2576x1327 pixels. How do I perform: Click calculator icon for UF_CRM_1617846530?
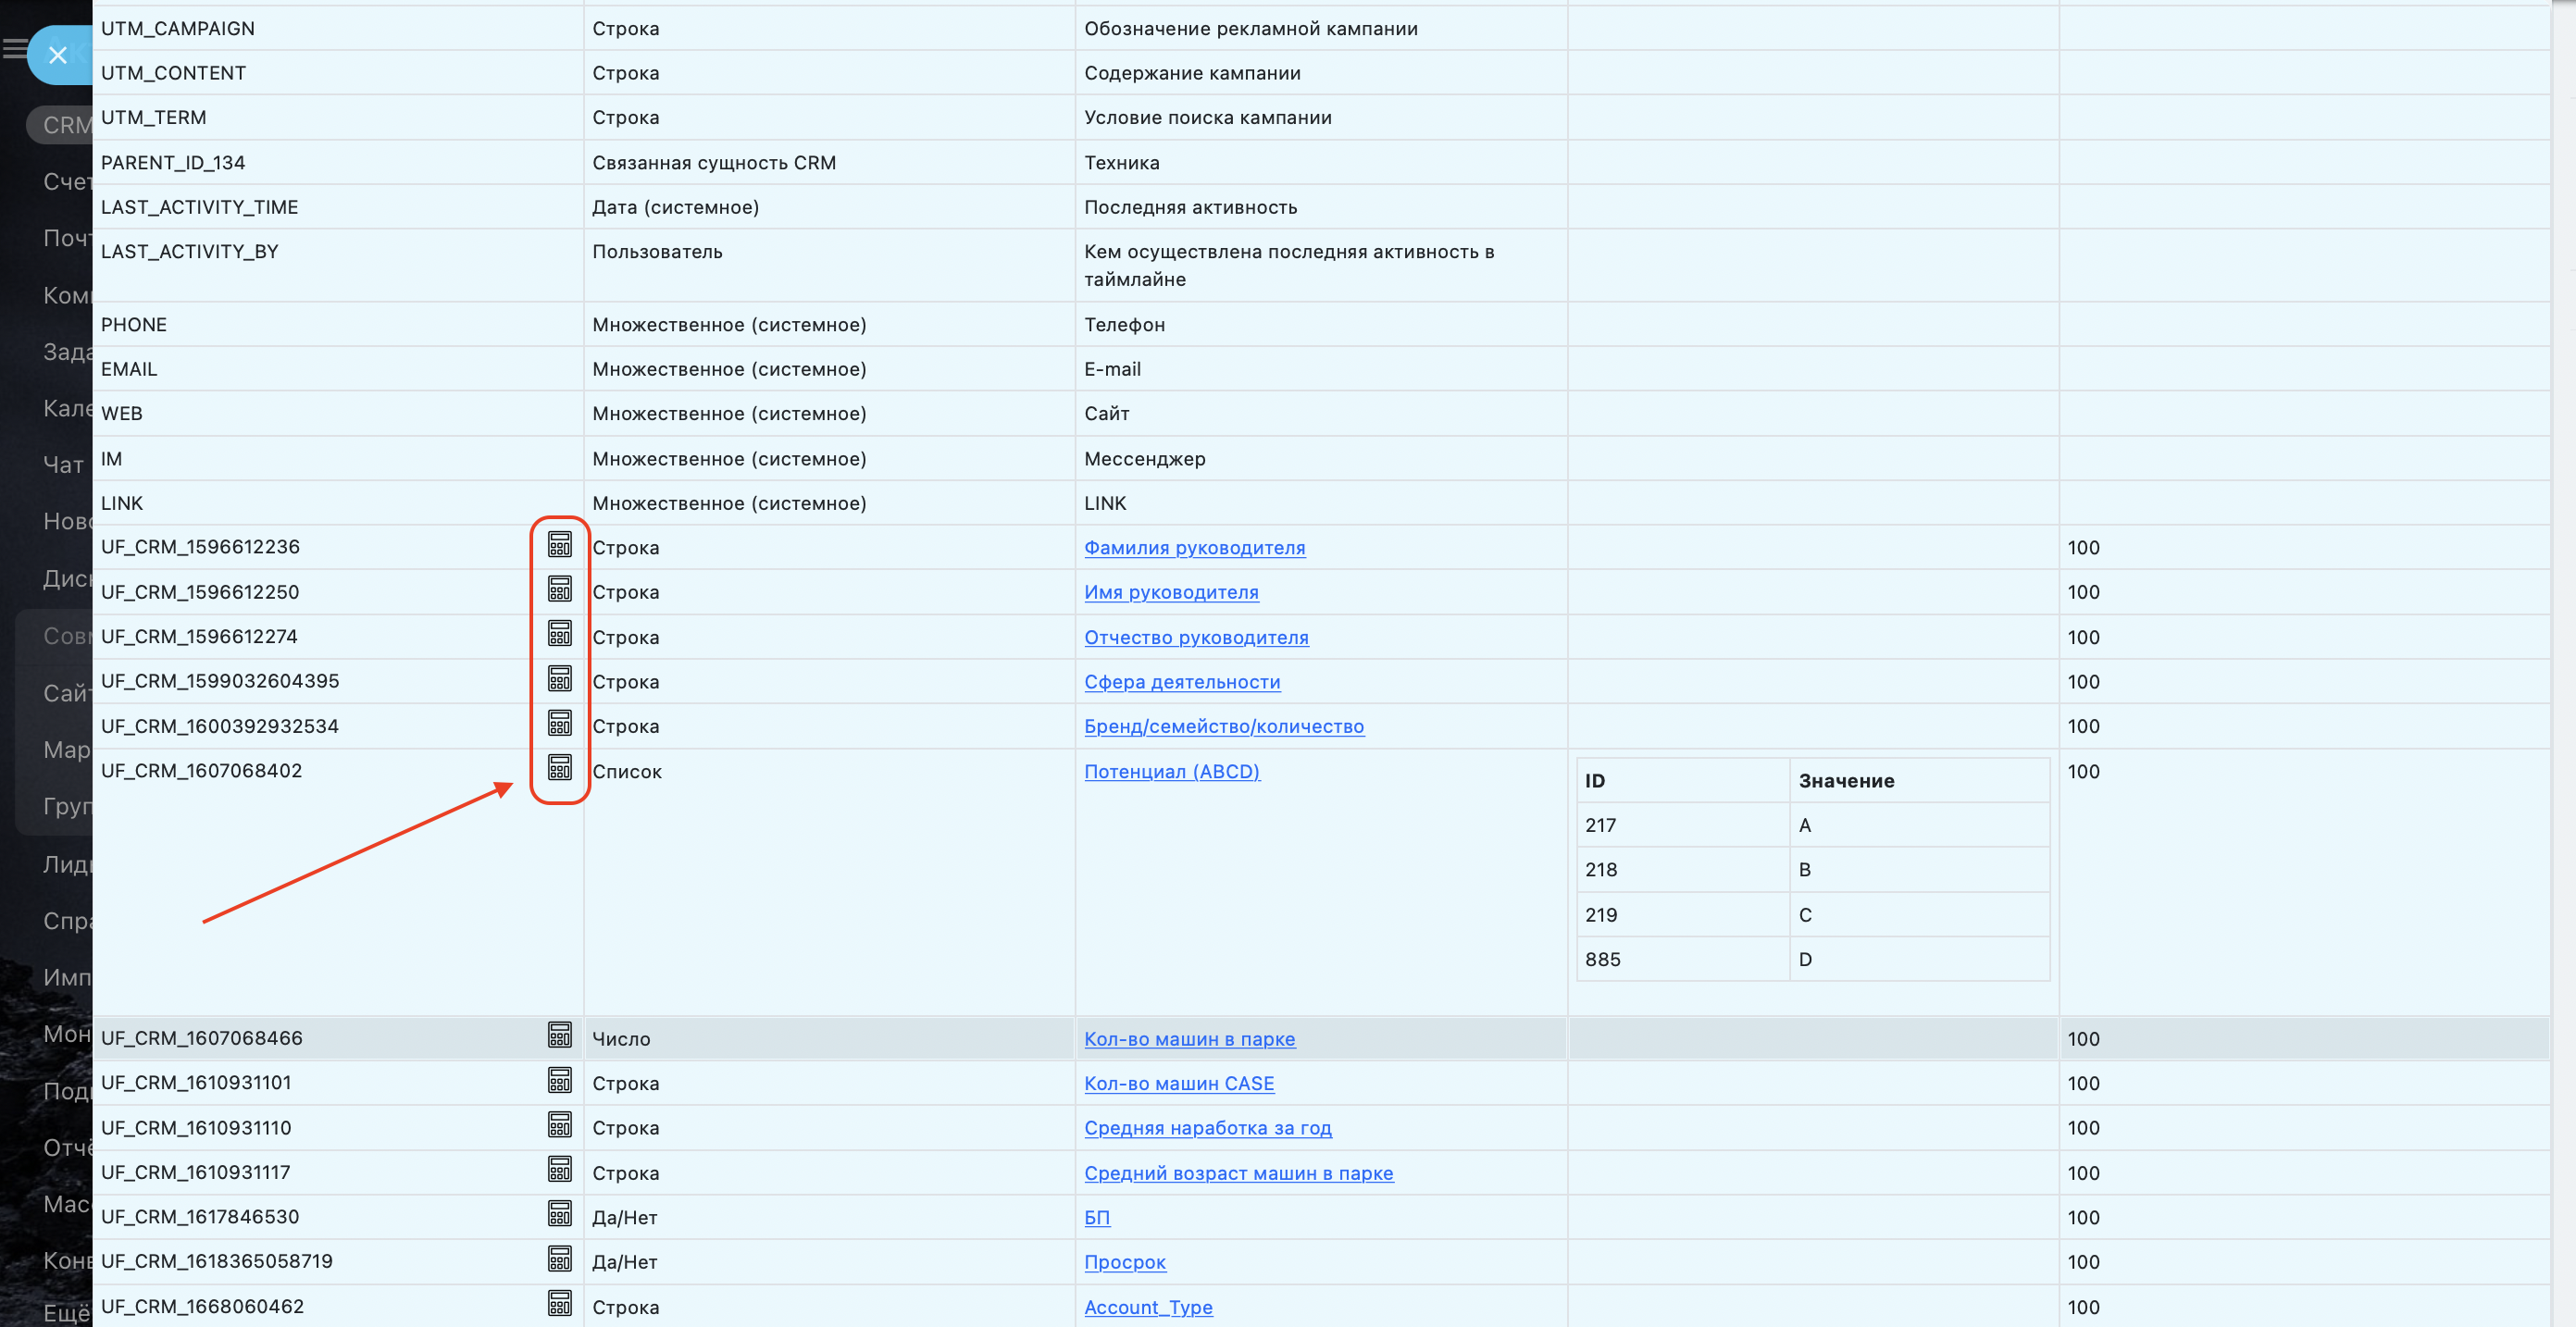(x=559, y=1215)
